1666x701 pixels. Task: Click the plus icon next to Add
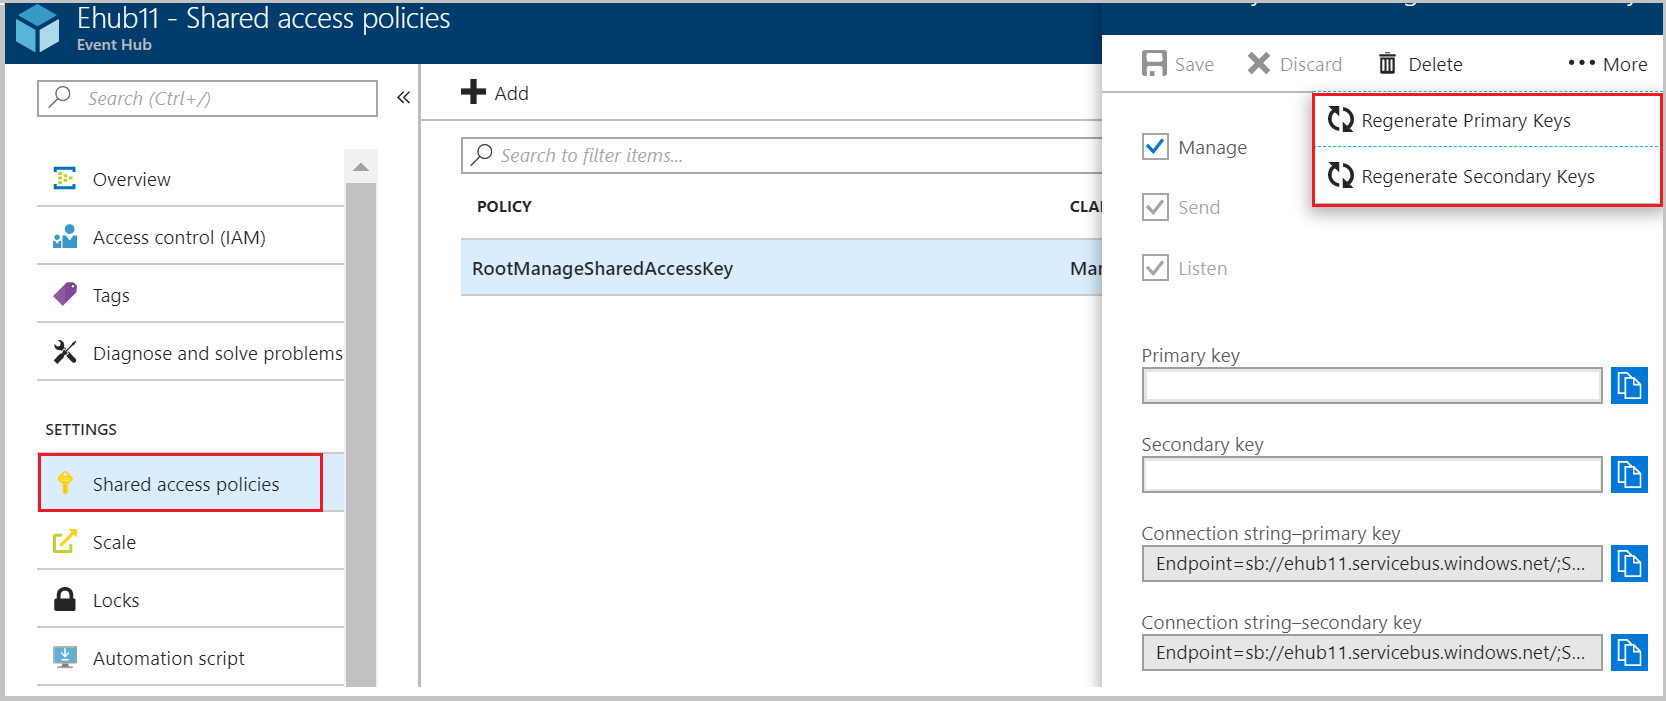pyautogui.click(x=473, y=92)
